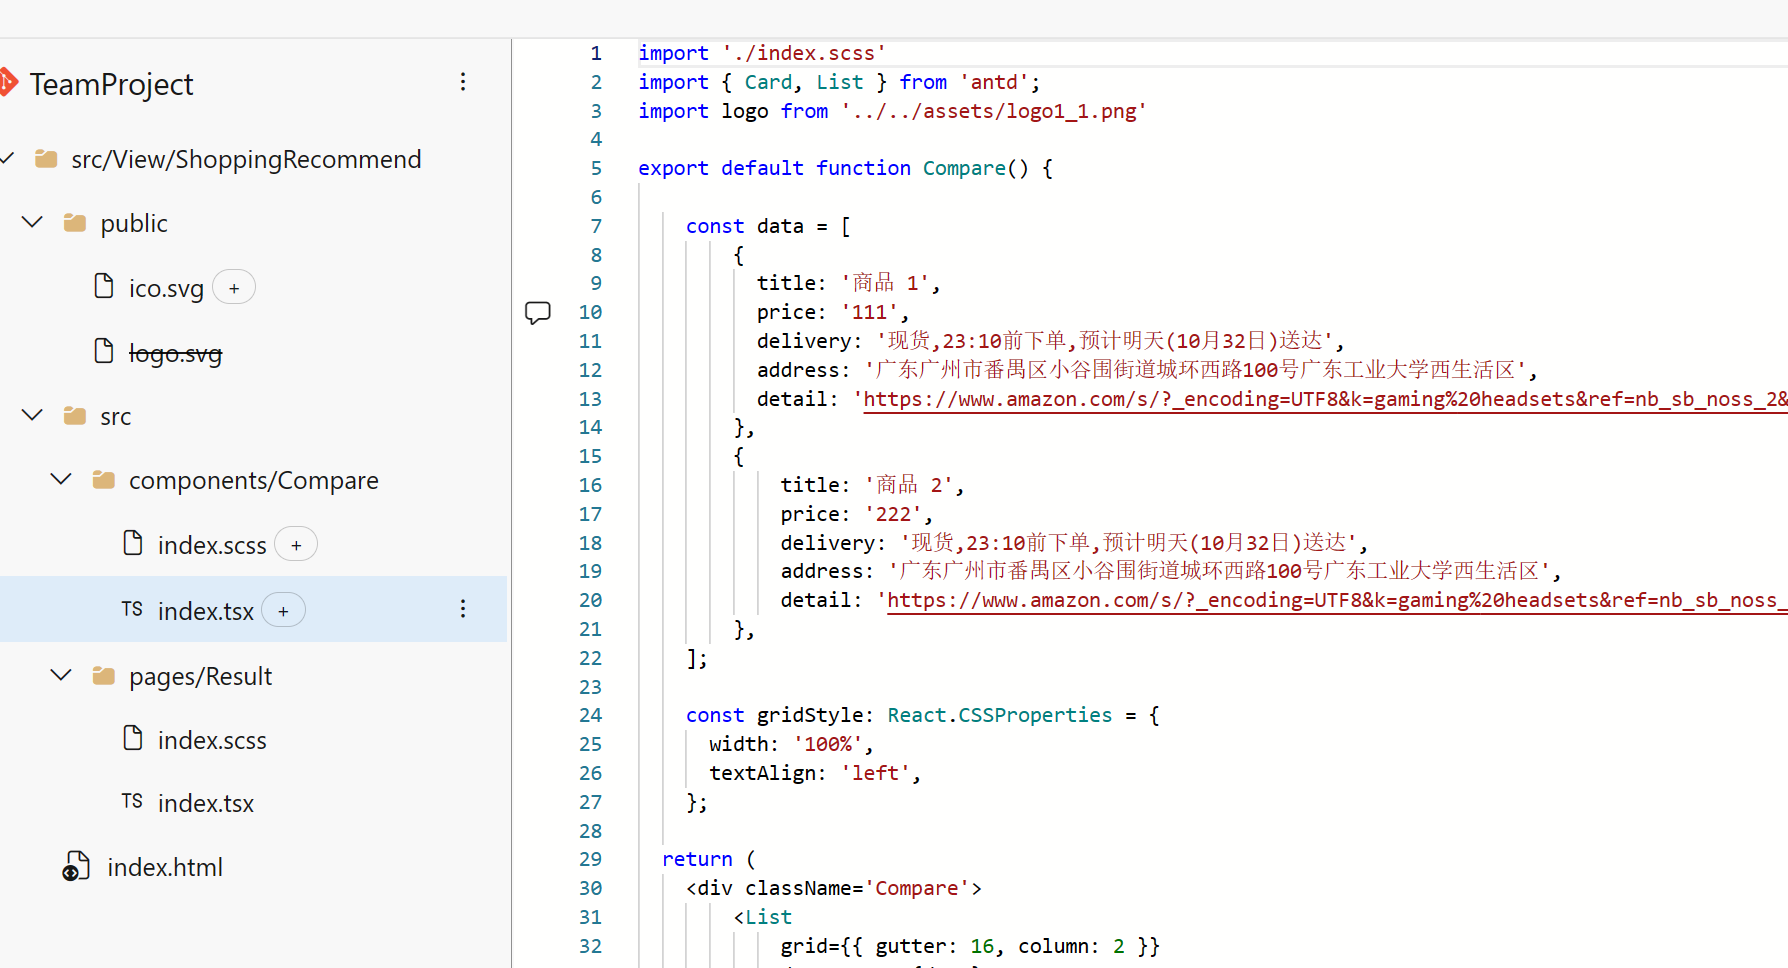Click the gutter value 16 on line 32
The width and height of the screenshot is (1788, 968).
click(982, 946)
